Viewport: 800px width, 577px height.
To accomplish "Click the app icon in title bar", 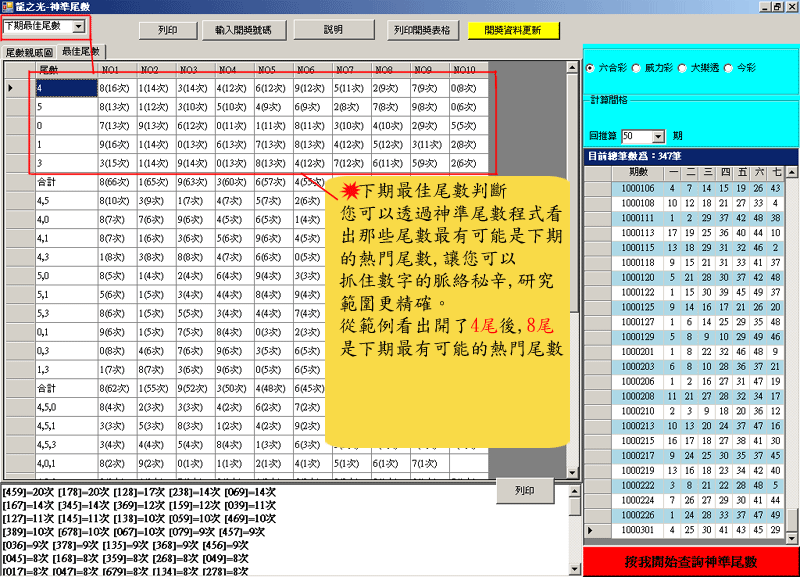I will (7, 6).
